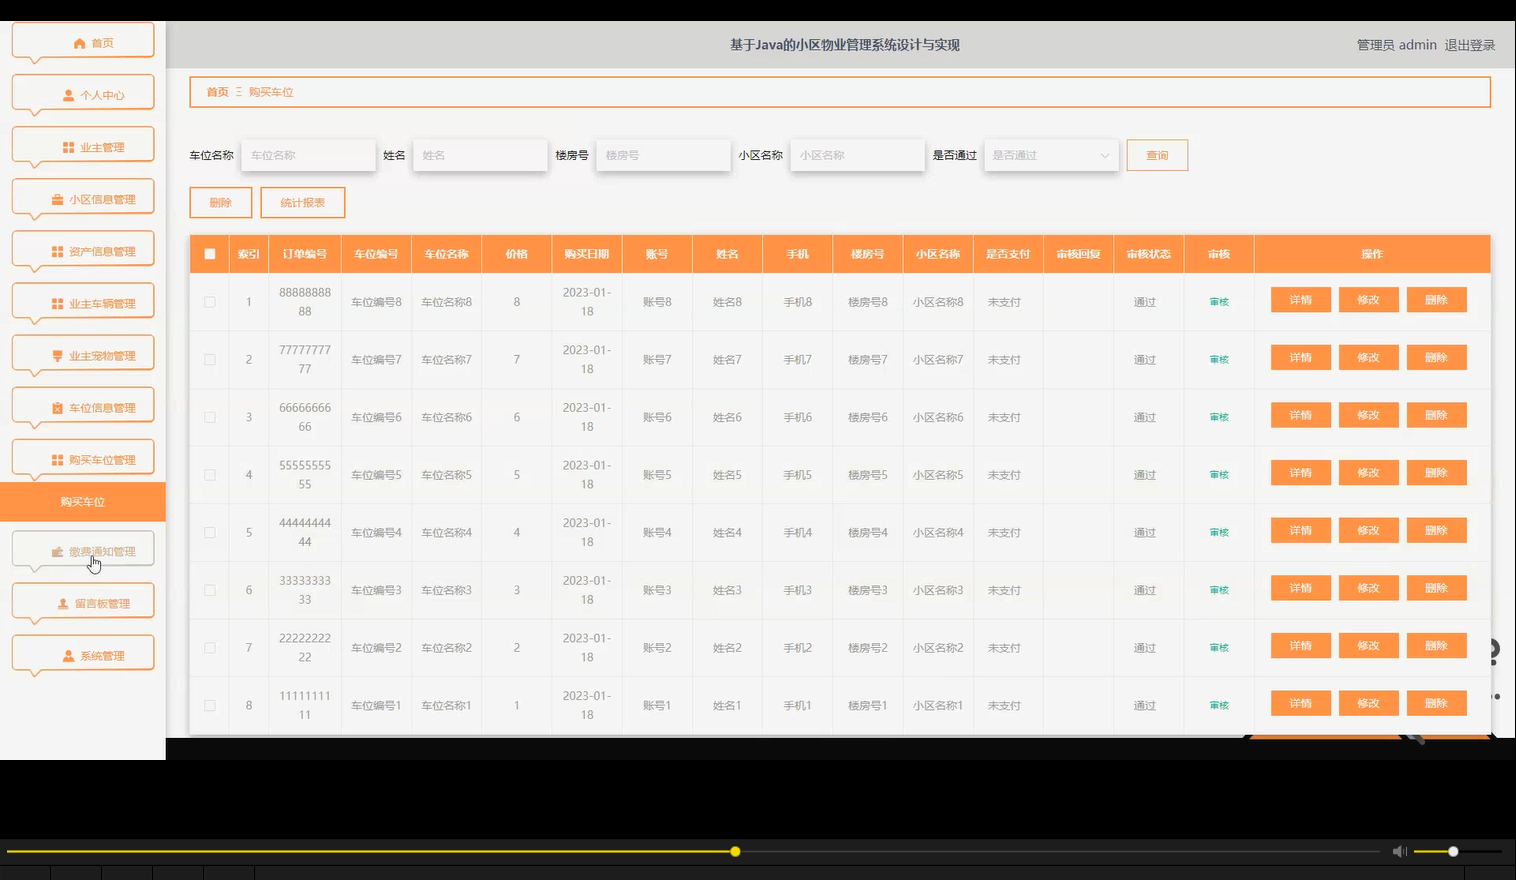The image size is (1516, 880).
Task: Select the 购买车位 submenu item
Action: [x=83, y=502]
